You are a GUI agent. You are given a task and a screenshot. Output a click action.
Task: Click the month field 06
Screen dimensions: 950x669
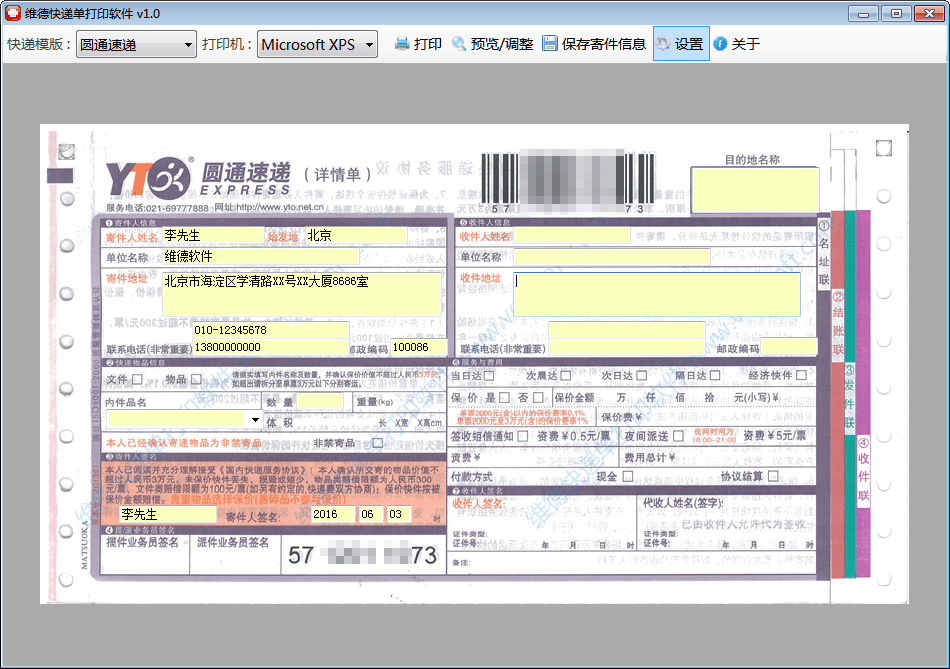370,514
